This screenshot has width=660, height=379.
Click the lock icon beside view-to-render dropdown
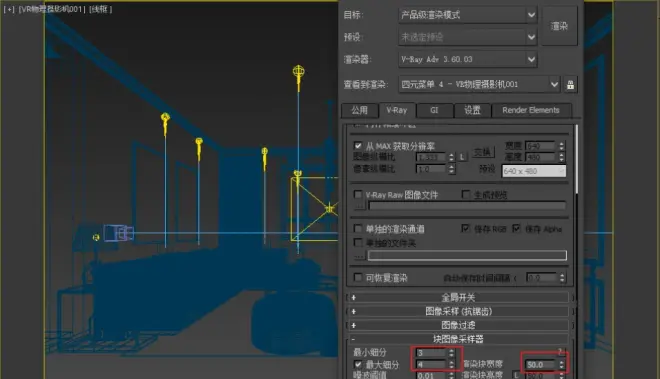point(570,85)
